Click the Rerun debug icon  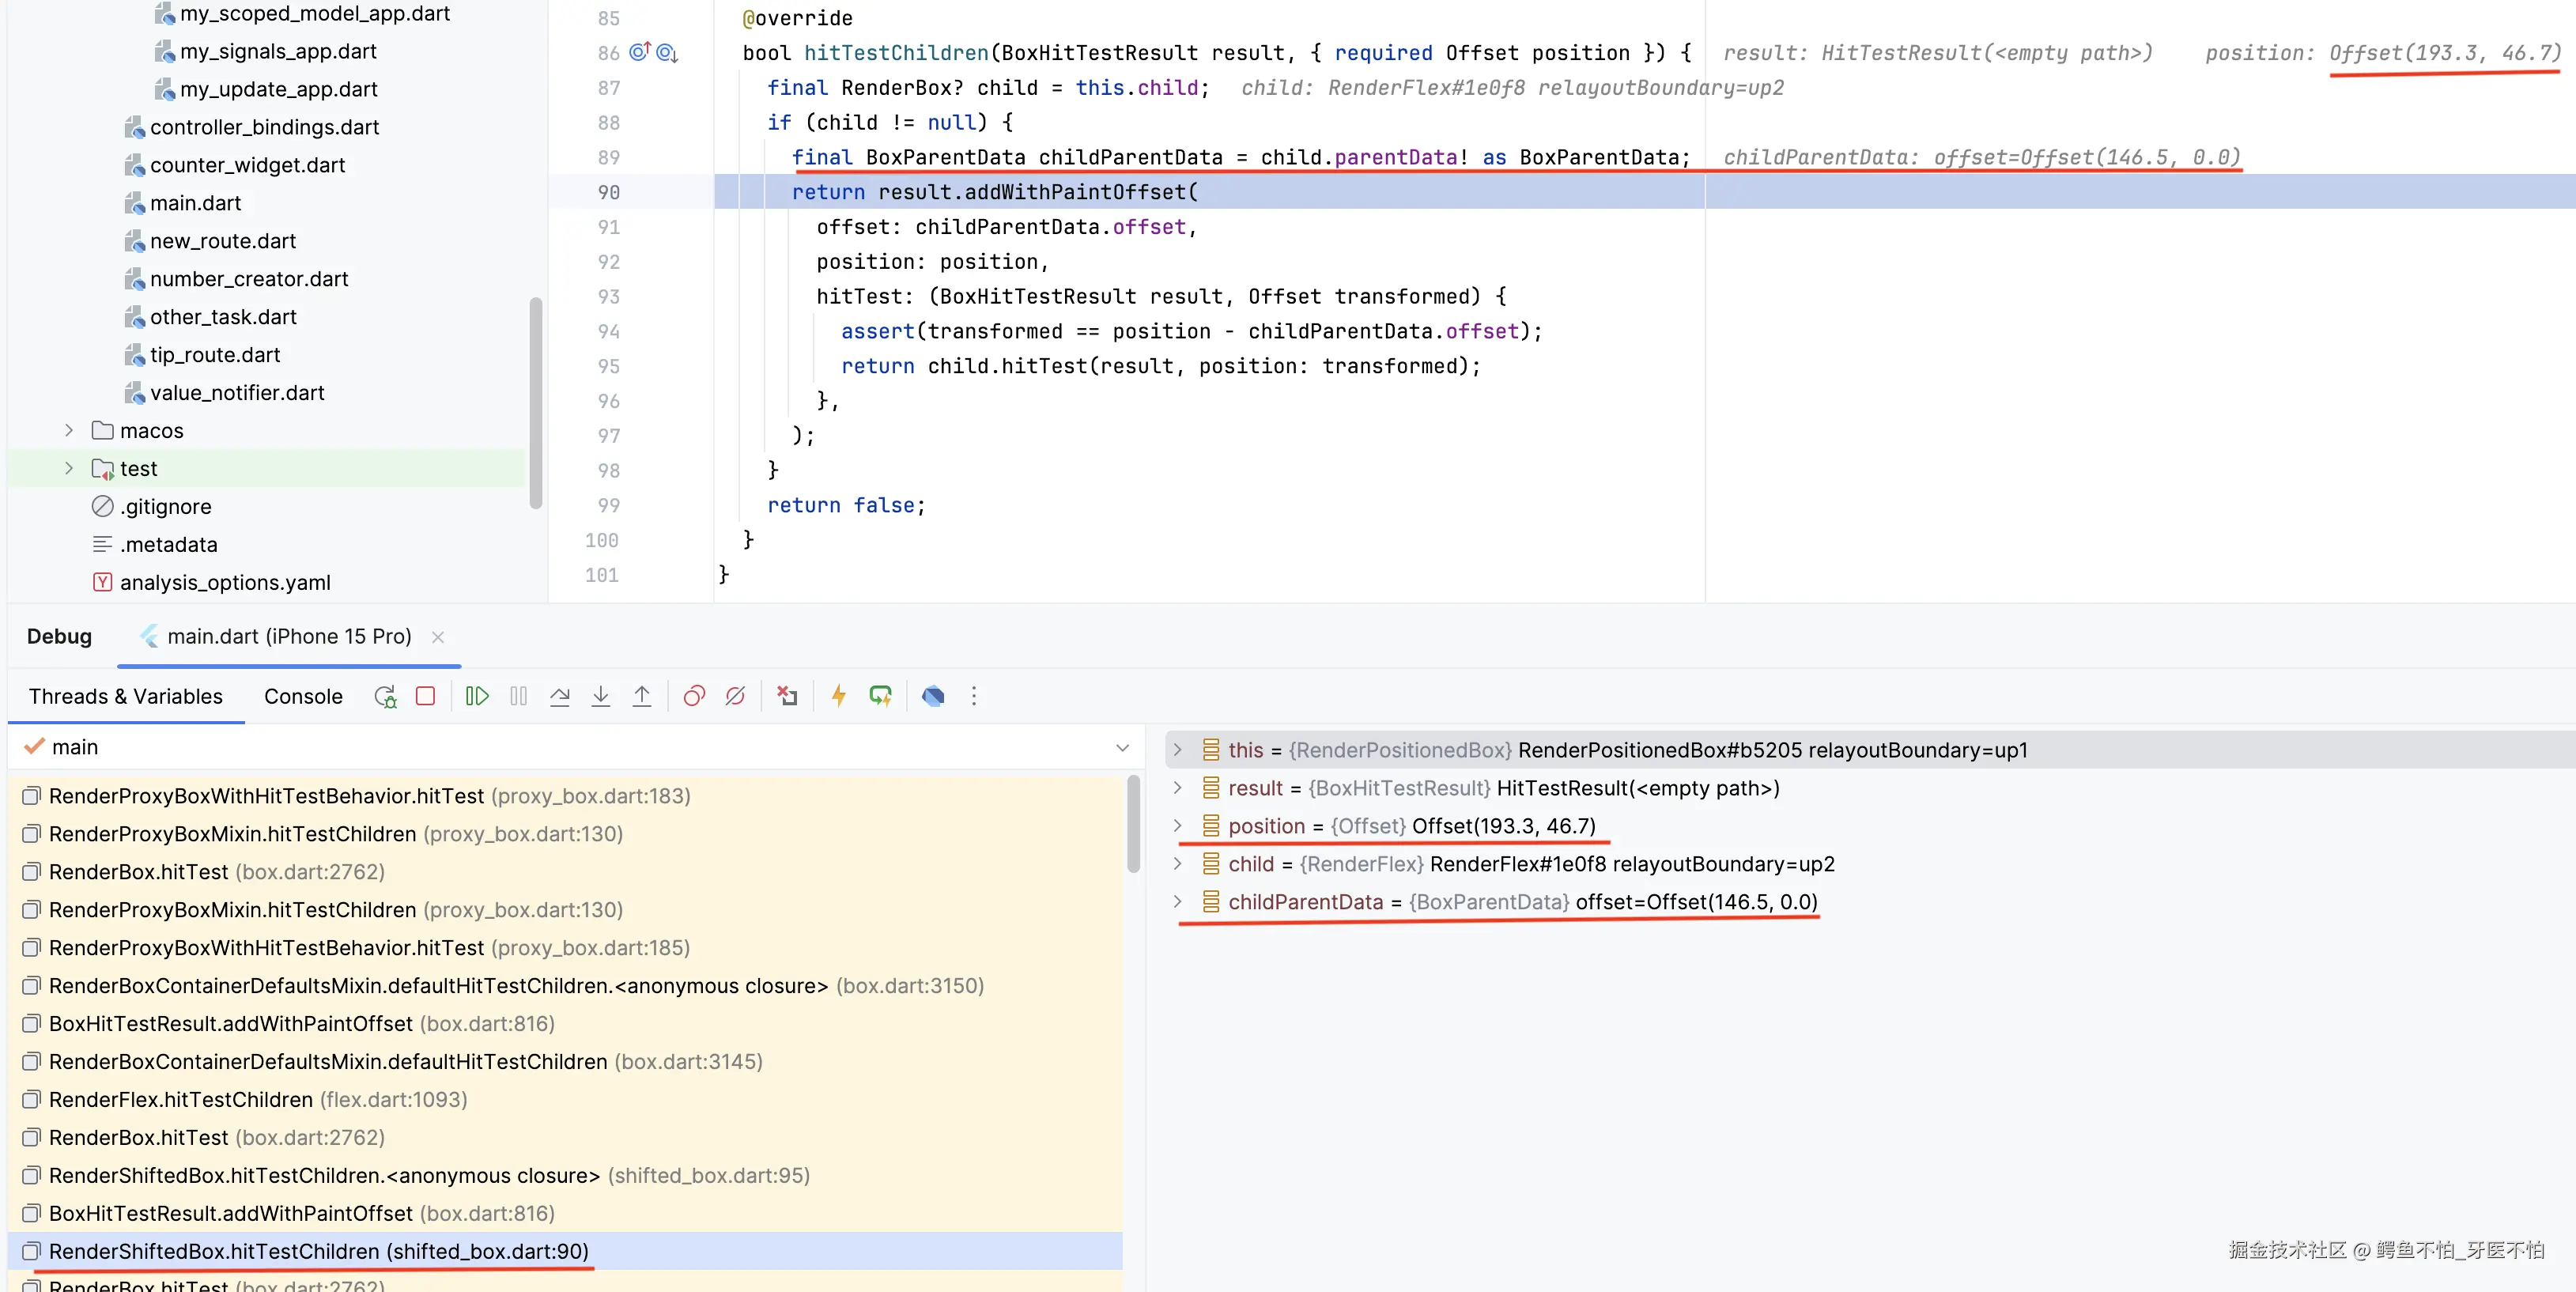(x=385, y=696)
